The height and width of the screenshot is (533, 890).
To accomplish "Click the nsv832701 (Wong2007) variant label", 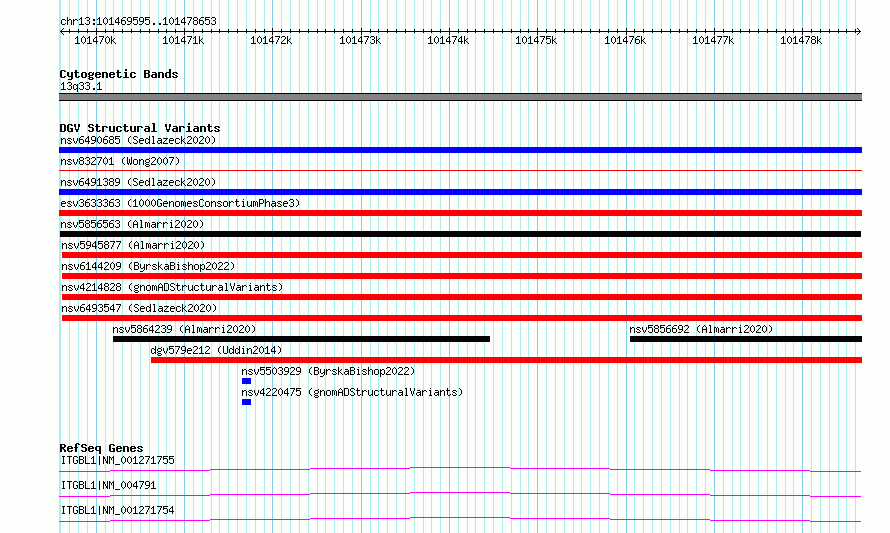I will [120, 161].
